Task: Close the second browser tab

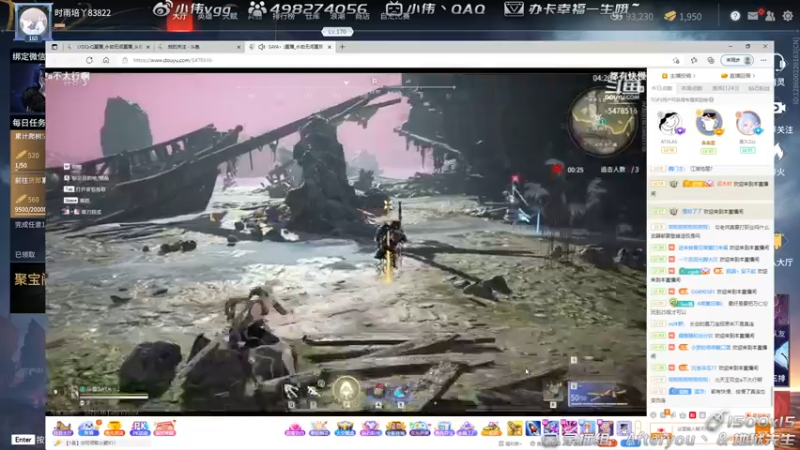Action: point(238,47)
